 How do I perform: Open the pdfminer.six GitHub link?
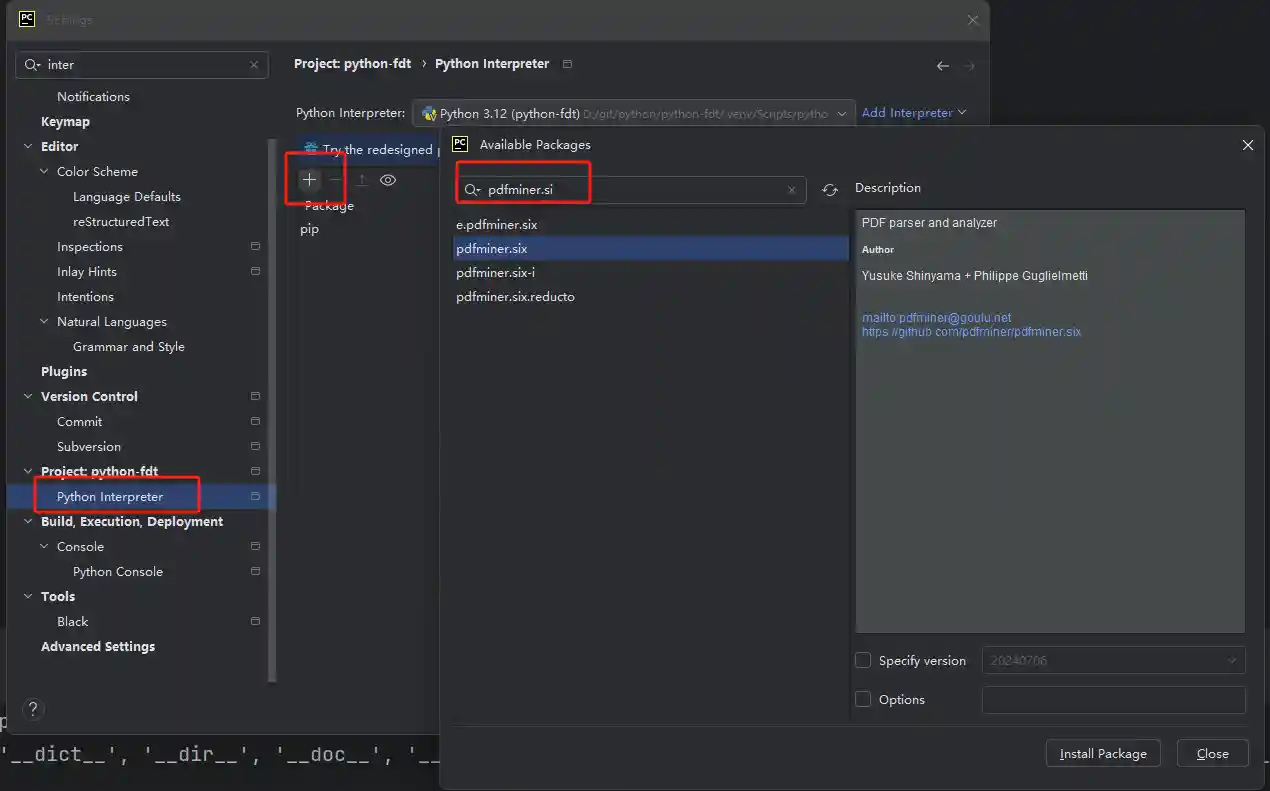[x=971, y=332]
